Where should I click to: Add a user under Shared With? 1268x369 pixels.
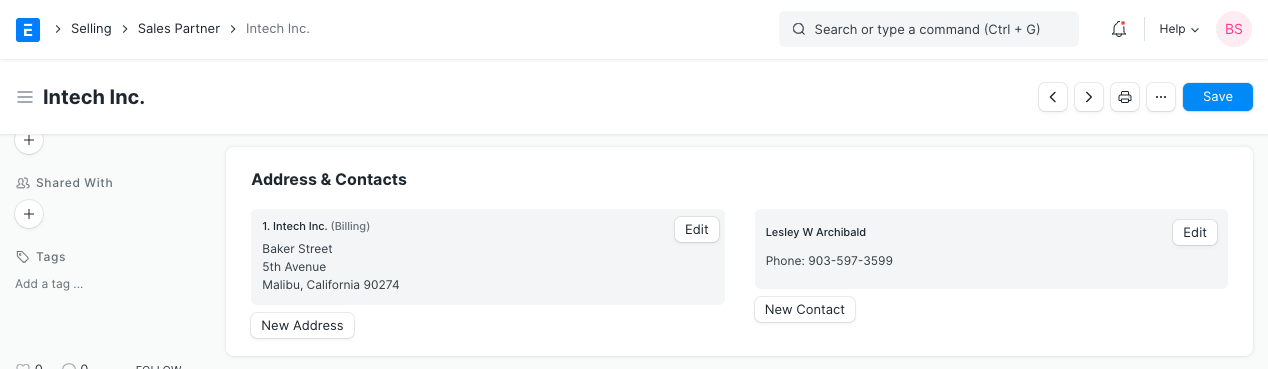[x=29, y=214]
